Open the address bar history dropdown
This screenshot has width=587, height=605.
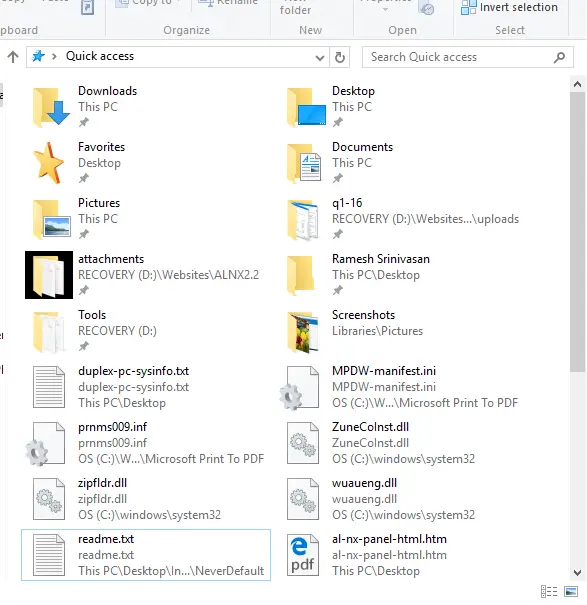pyautogui.click(x=320, y=58)
